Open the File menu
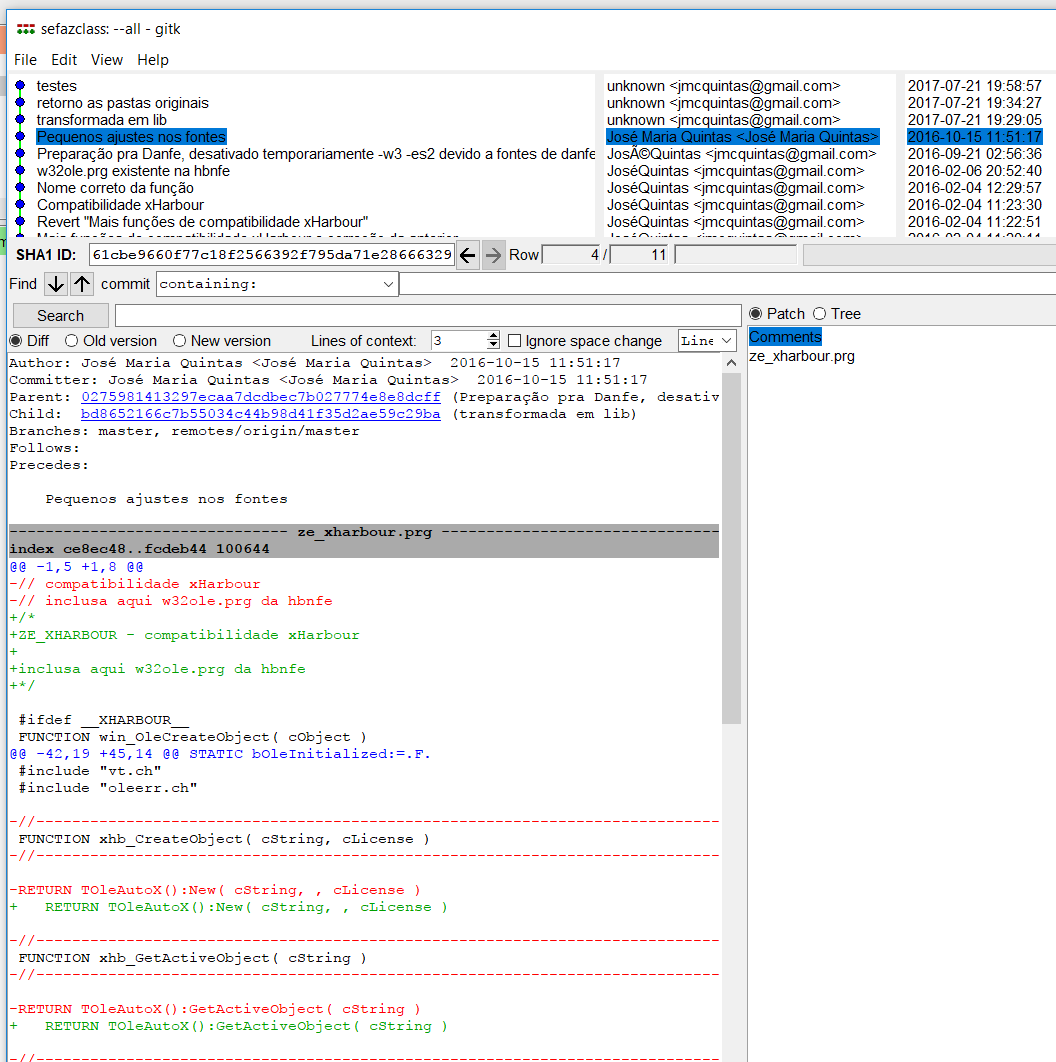The height and width of the screenshot is (1062, 1056). (25, 60)
